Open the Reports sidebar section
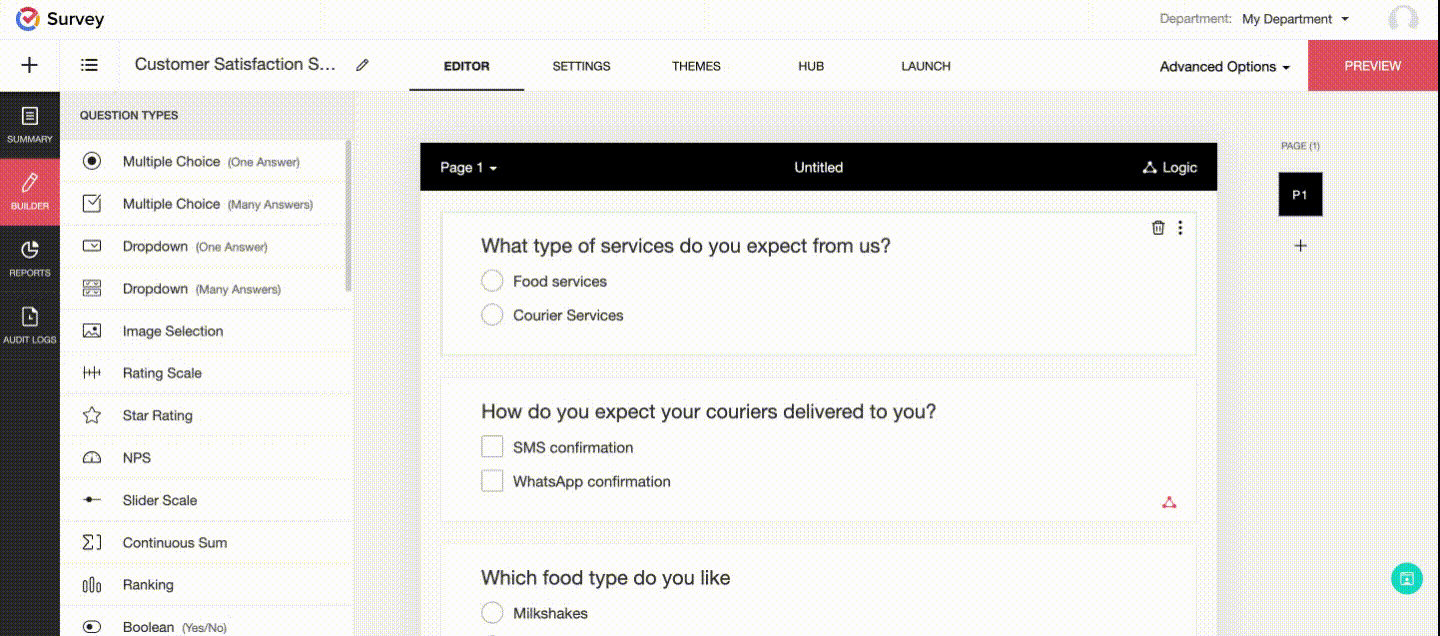The width and height of the screenshot is (1440, 636). click(30, 257)
